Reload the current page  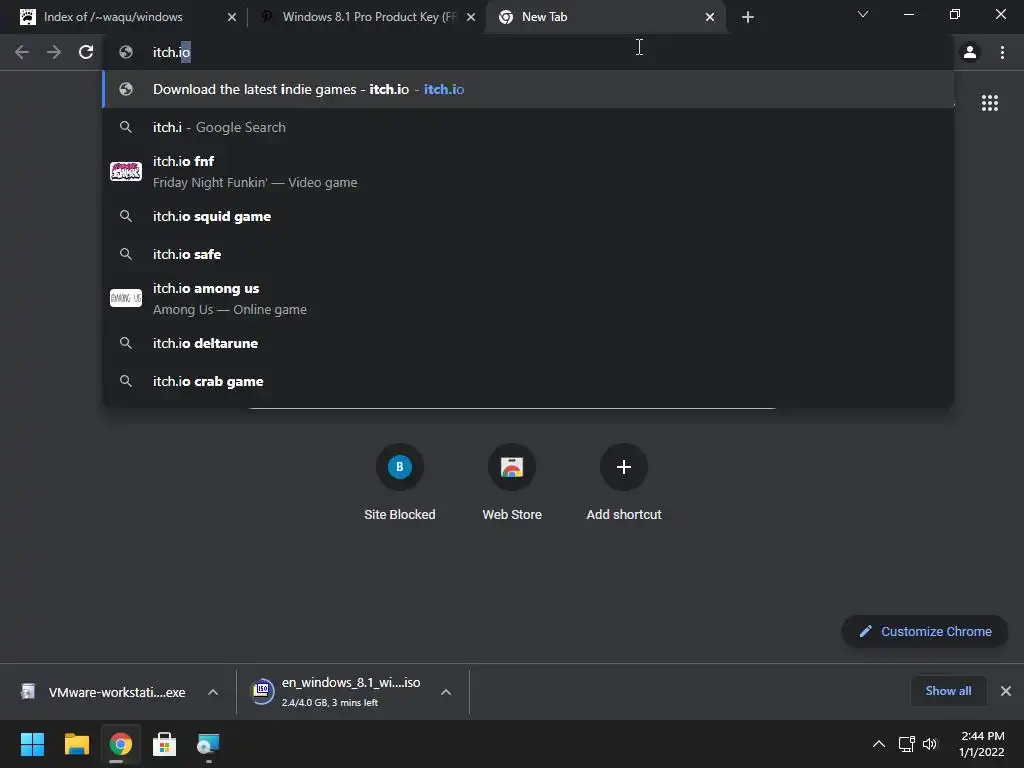pyautogui.click(x=86, y=52)
